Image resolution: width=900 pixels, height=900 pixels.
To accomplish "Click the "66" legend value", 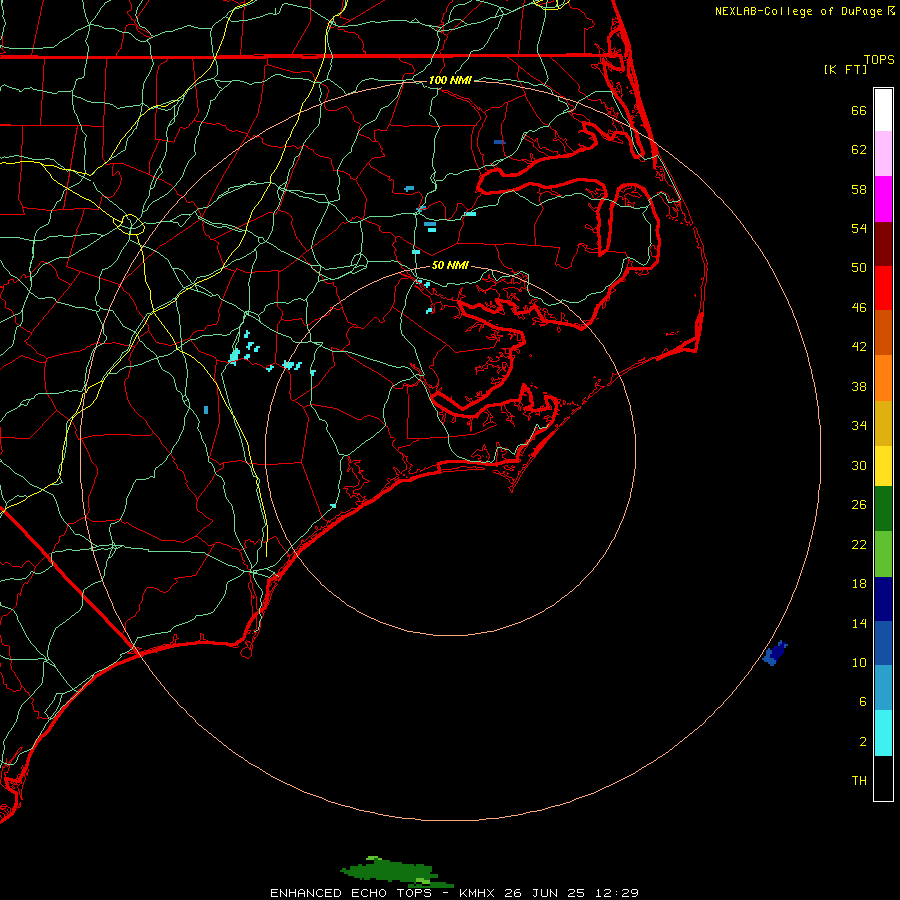I will pos(859,110).
